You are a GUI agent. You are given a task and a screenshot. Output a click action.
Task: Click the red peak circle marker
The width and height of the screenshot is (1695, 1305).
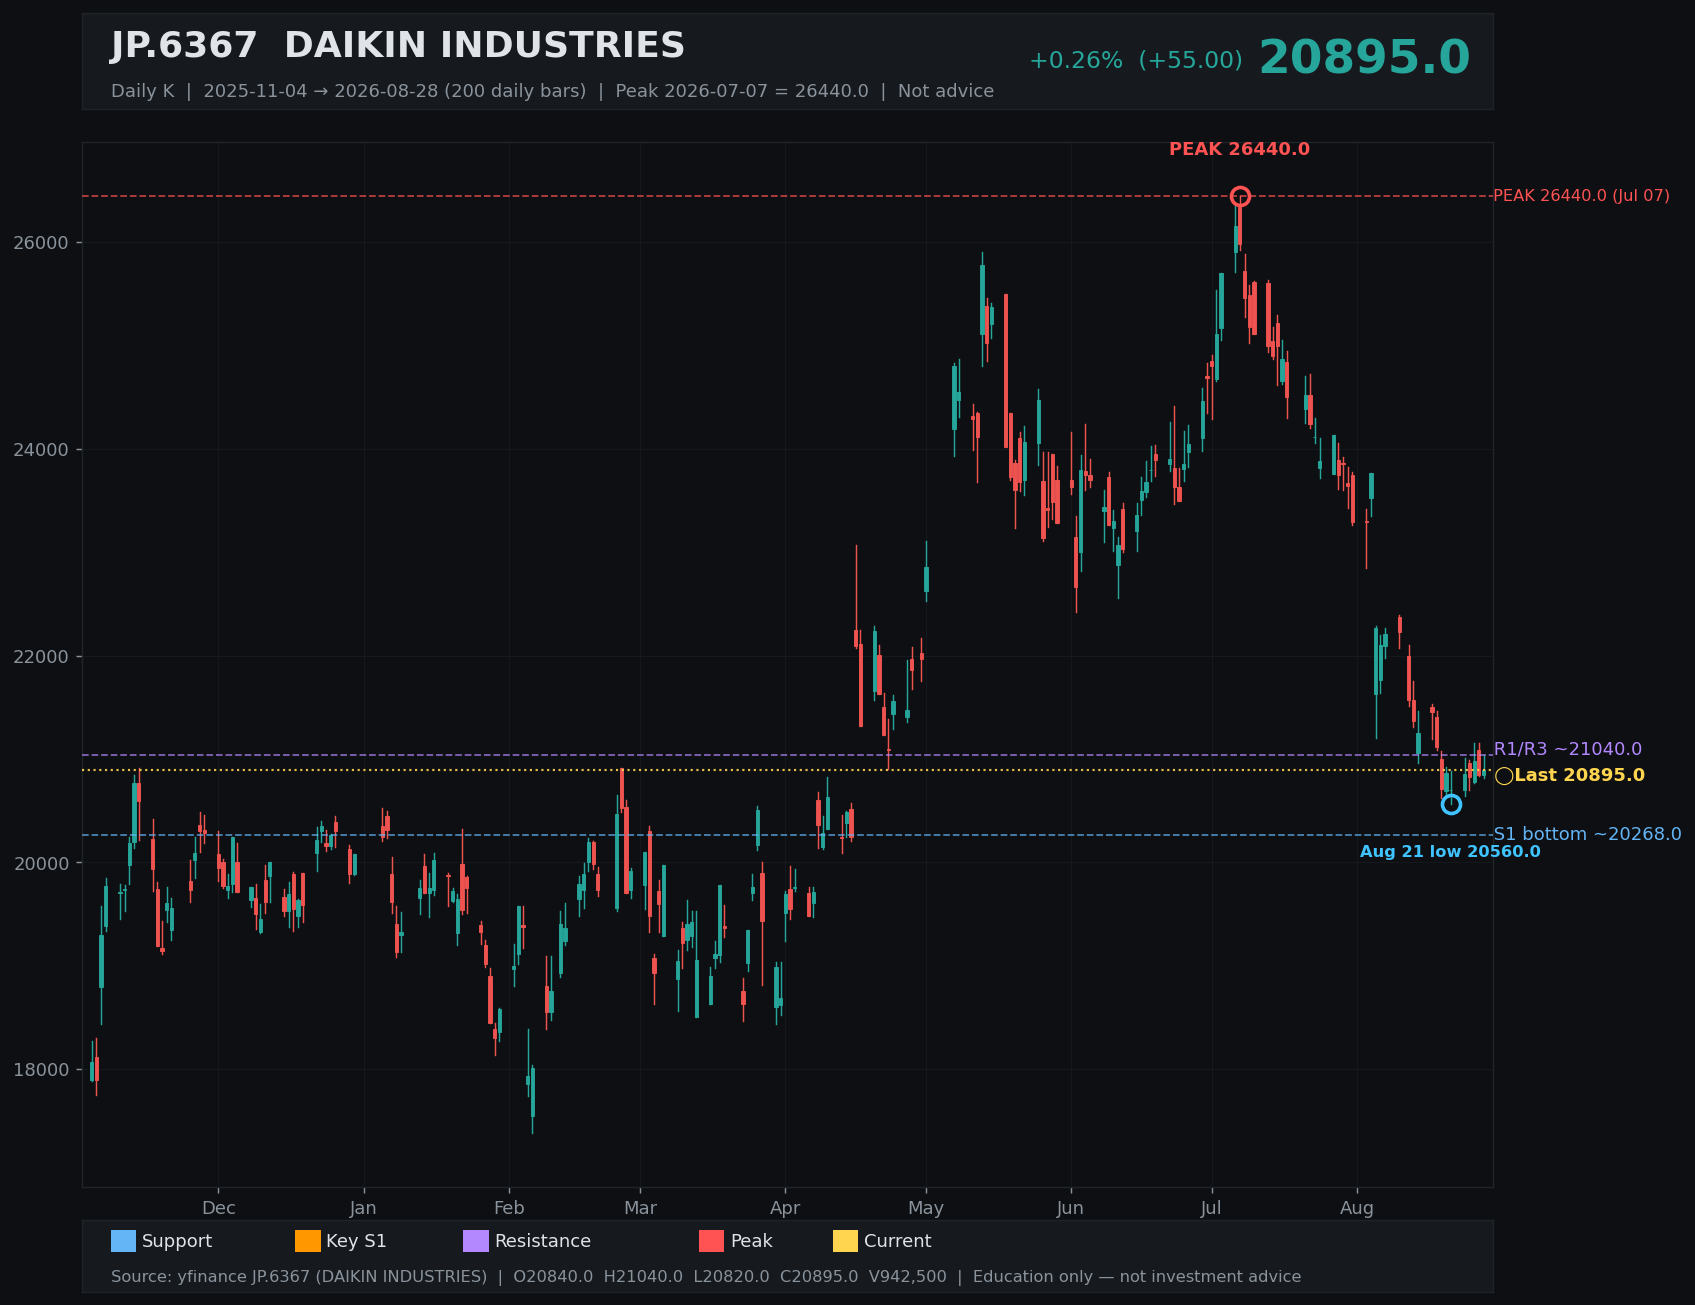click(1240, 196)
